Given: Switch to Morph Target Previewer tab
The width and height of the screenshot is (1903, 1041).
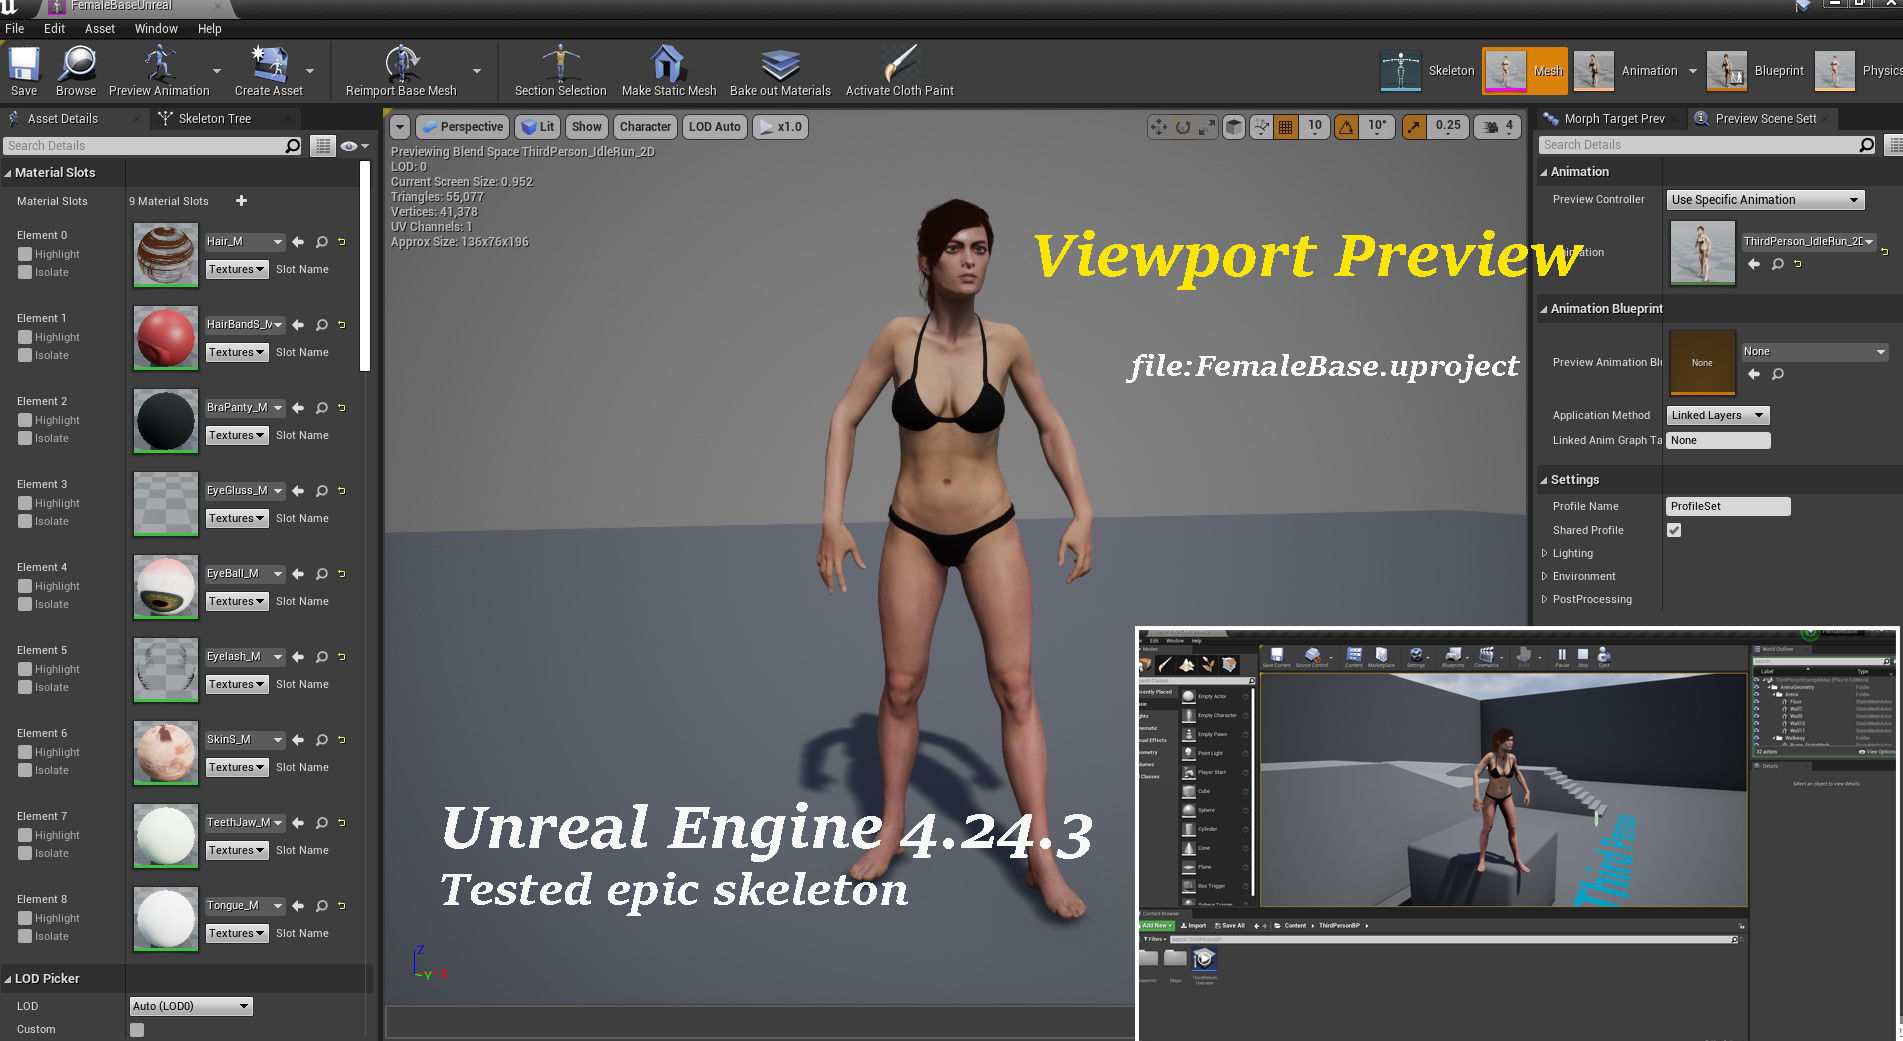Looking at the screenshot, I should [x=1613, y=118].
